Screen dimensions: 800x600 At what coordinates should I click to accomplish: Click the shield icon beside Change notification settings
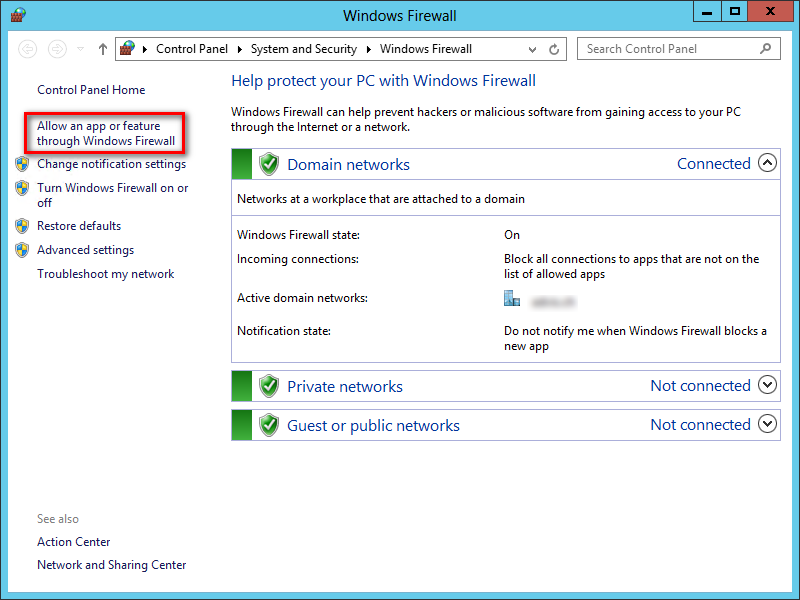[22, 164]
